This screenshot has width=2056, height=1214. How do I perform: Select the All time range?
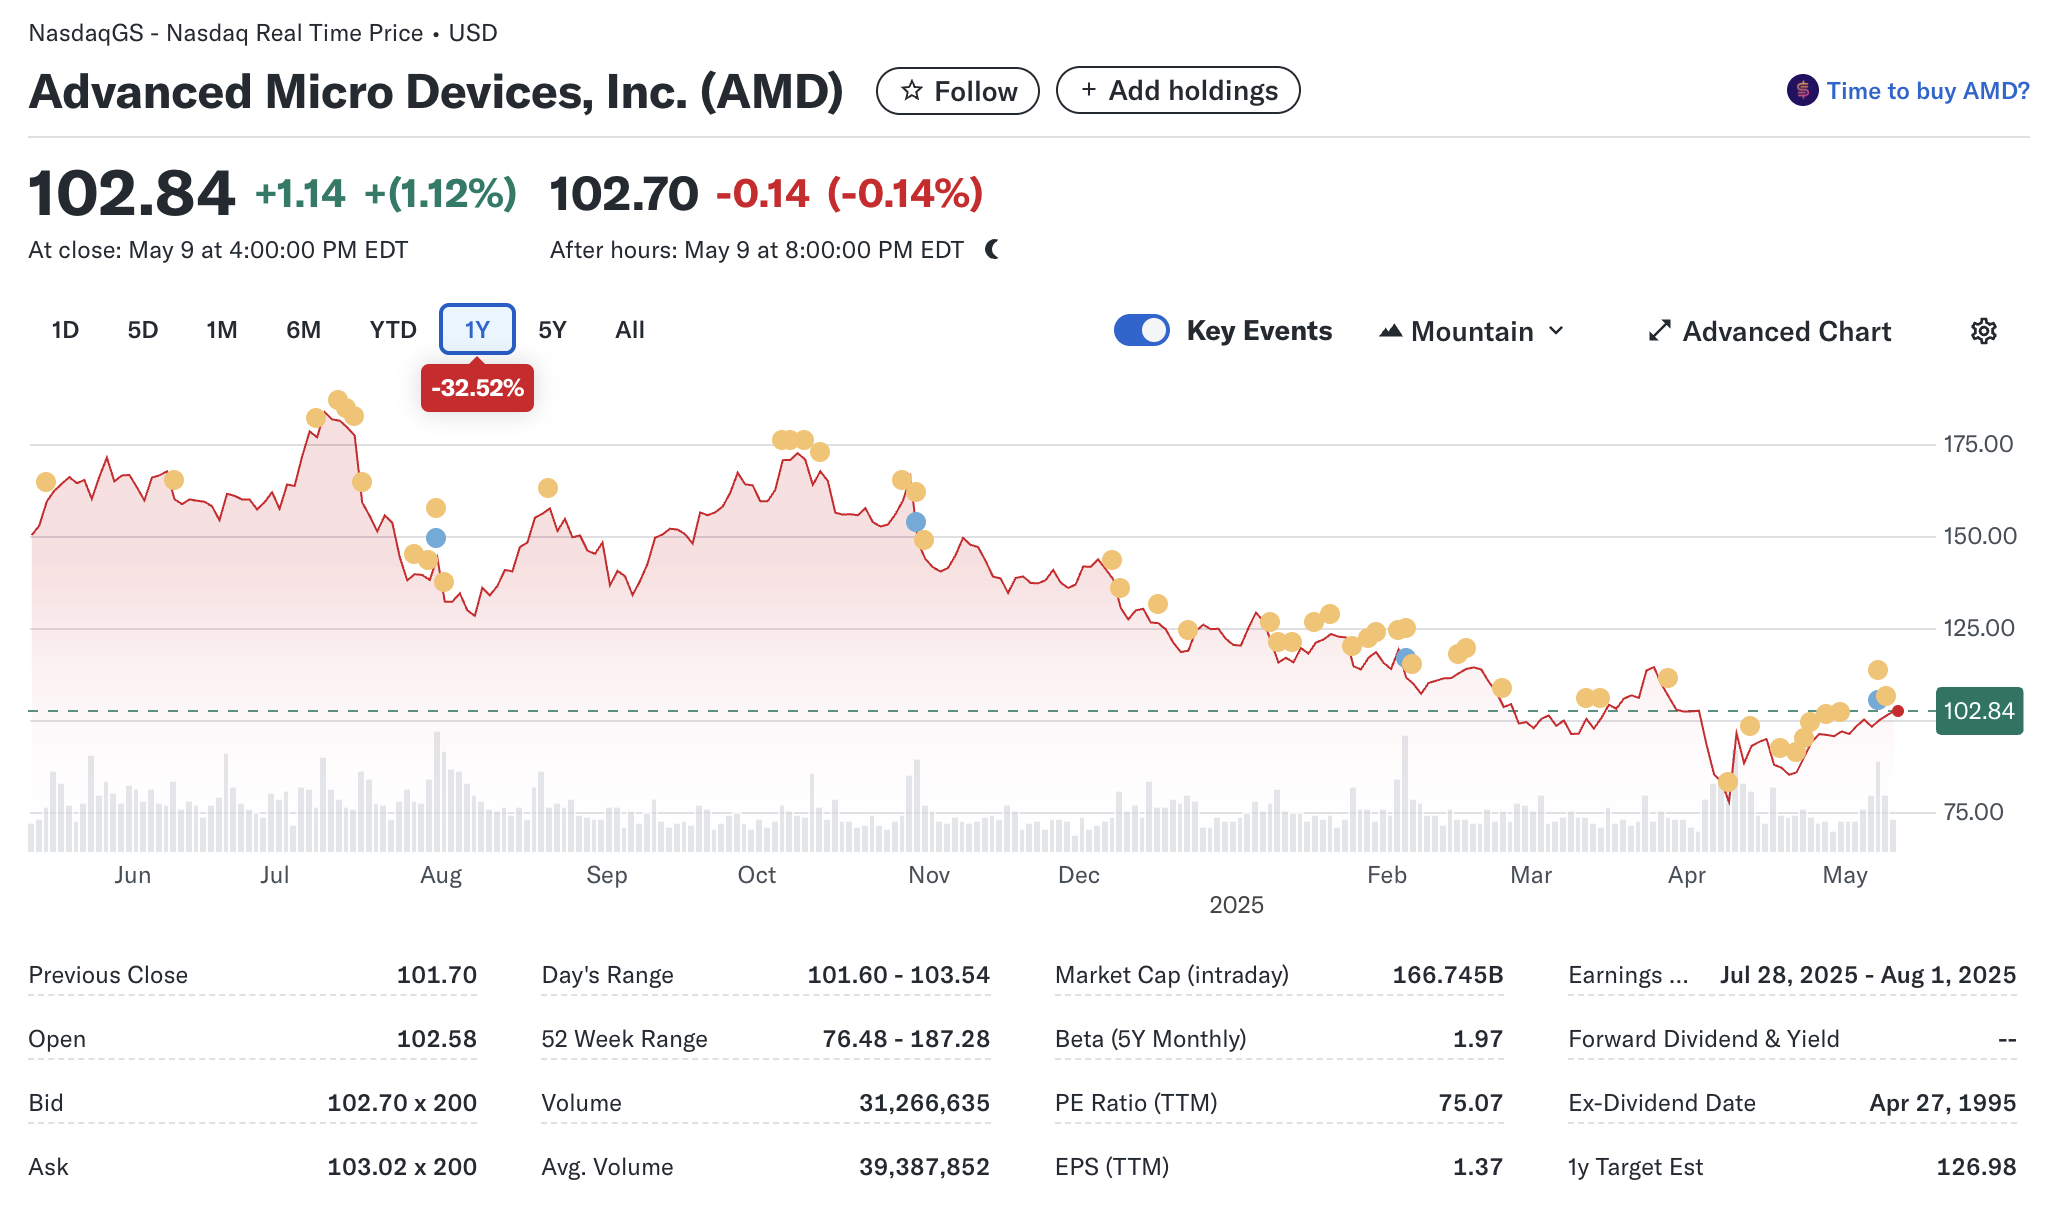[x=629, y=330]
